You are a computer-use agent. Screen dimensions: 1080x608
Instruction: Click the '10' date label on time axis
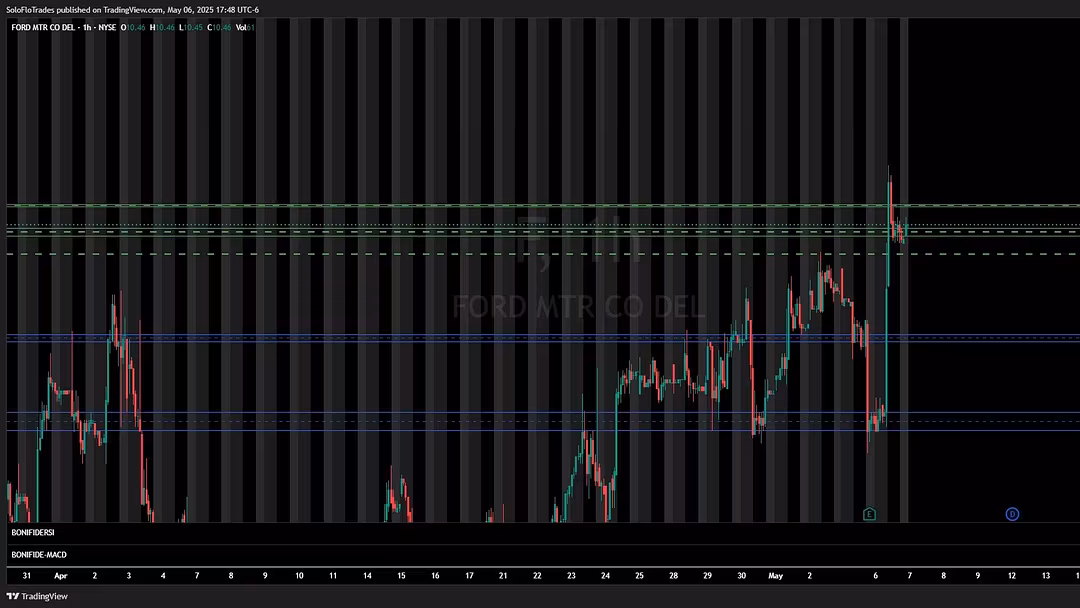point(299,576)
